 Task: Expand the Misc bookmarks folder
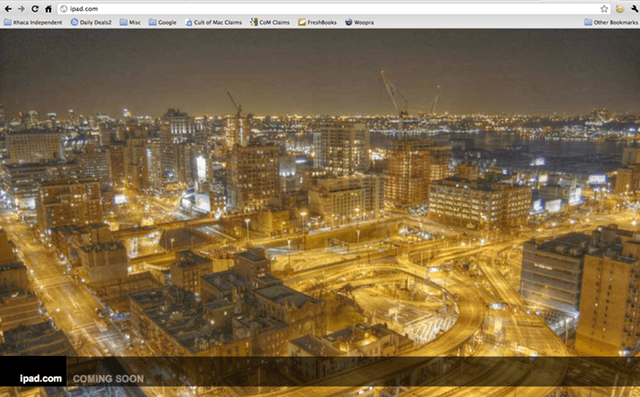130,22
